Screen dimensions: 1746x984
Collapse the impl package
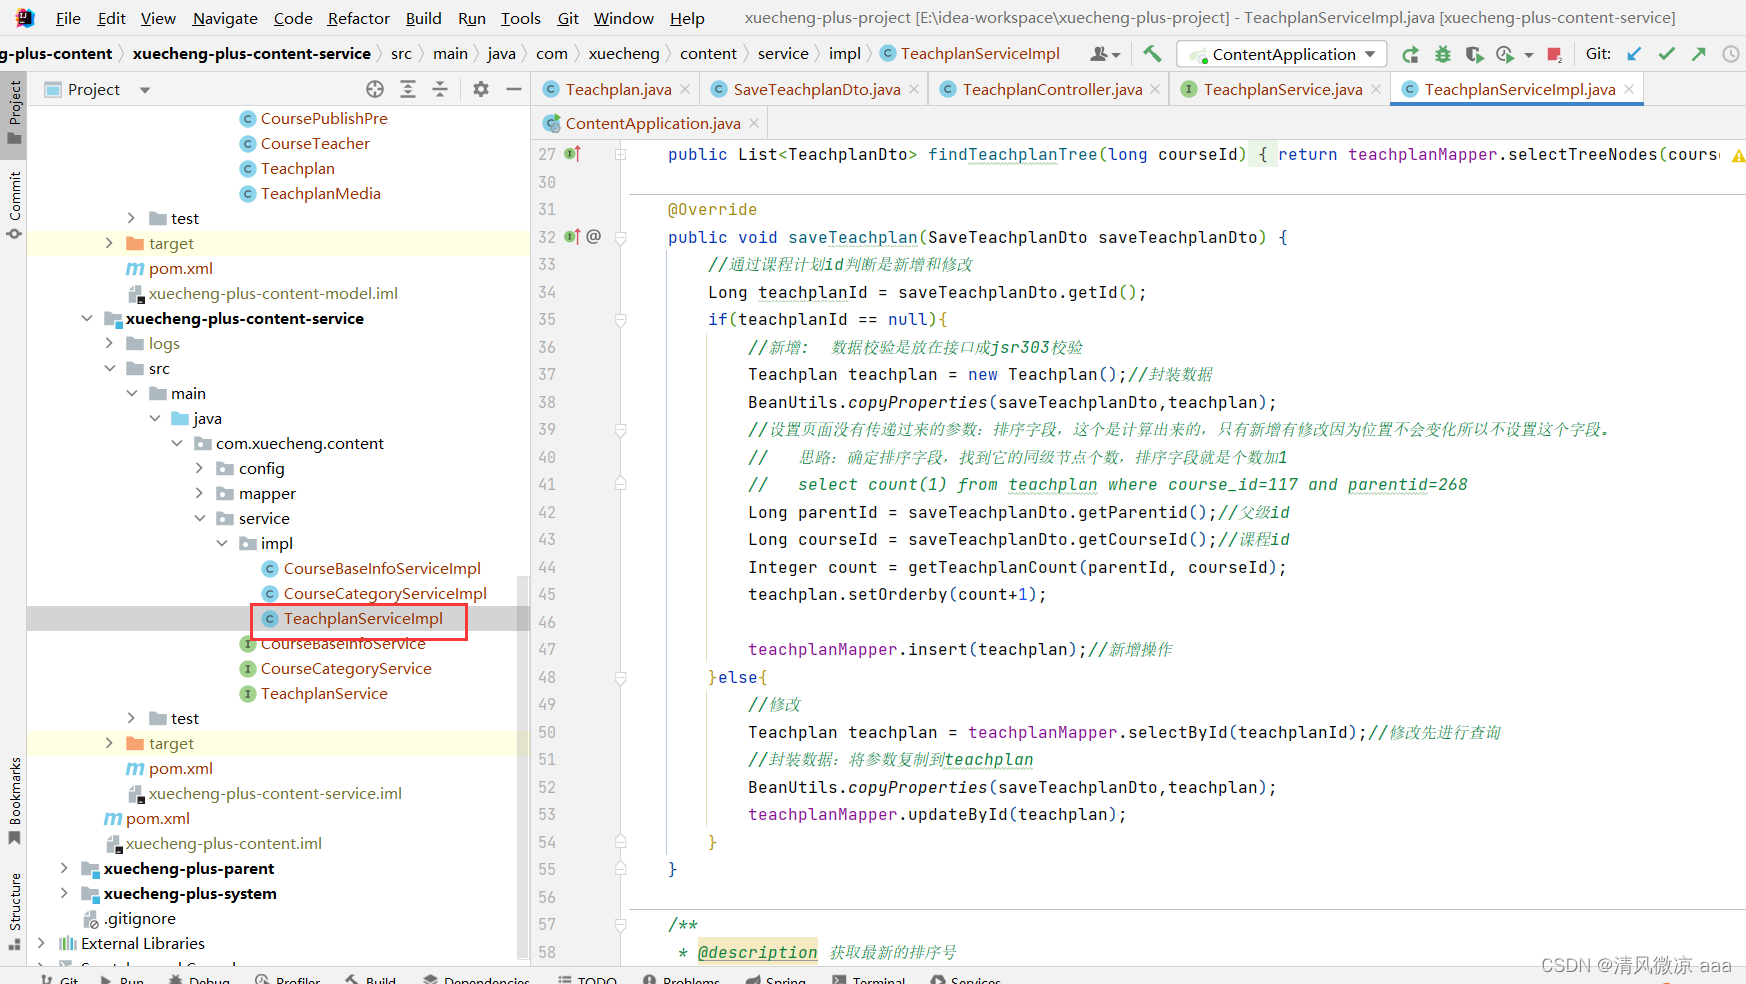click(222, 543)
